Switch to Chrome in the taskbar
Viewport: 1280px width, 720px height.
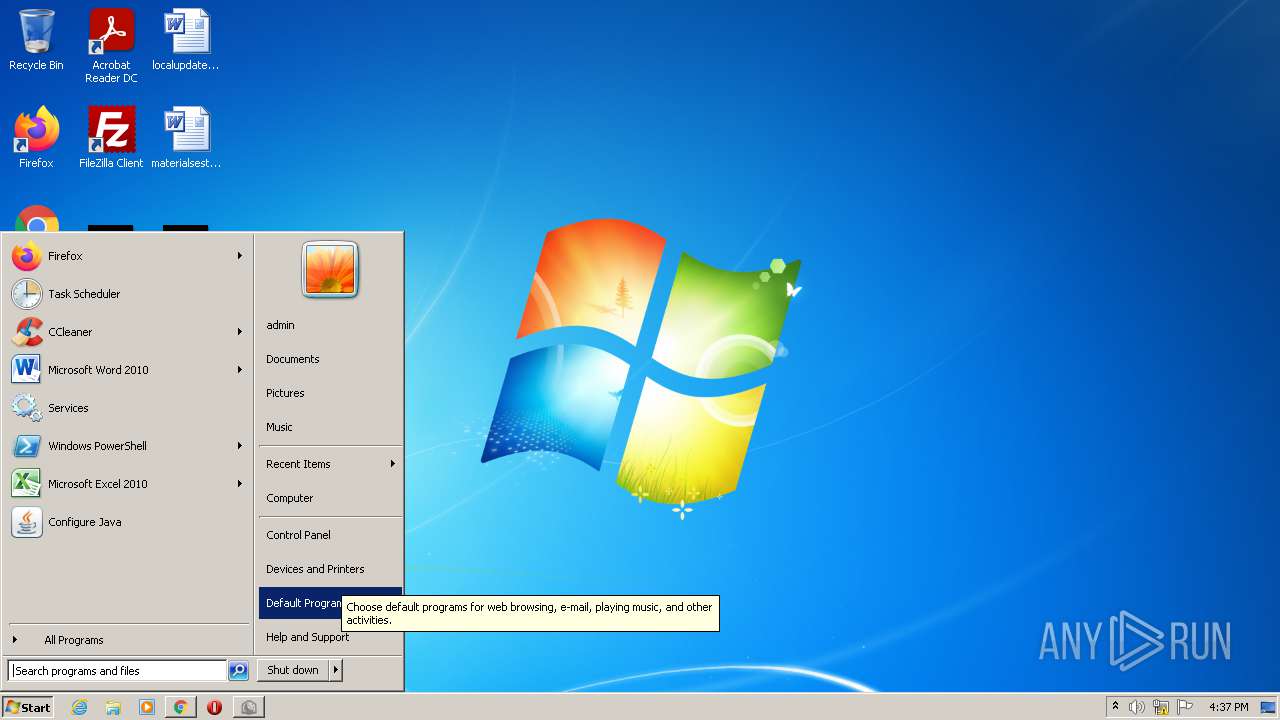[181, 707]
